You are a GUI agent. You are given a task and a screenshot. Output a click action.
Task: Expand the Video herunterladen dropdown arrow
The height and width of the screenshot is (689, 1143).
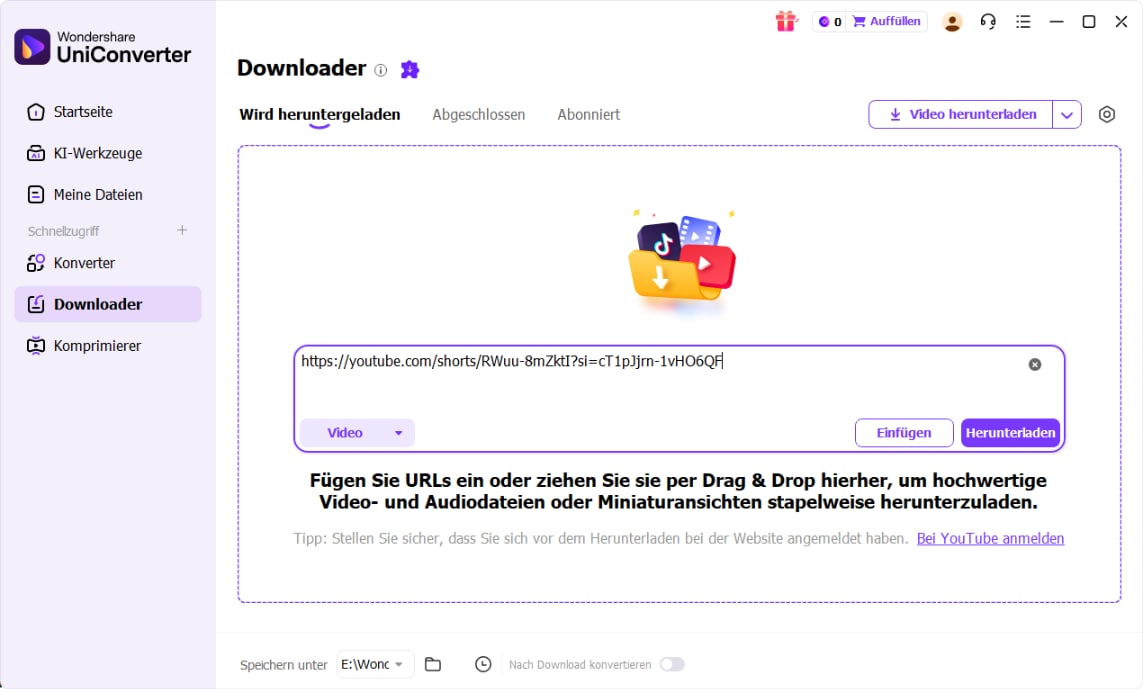pyautogui.click(x=1067, y=114)
